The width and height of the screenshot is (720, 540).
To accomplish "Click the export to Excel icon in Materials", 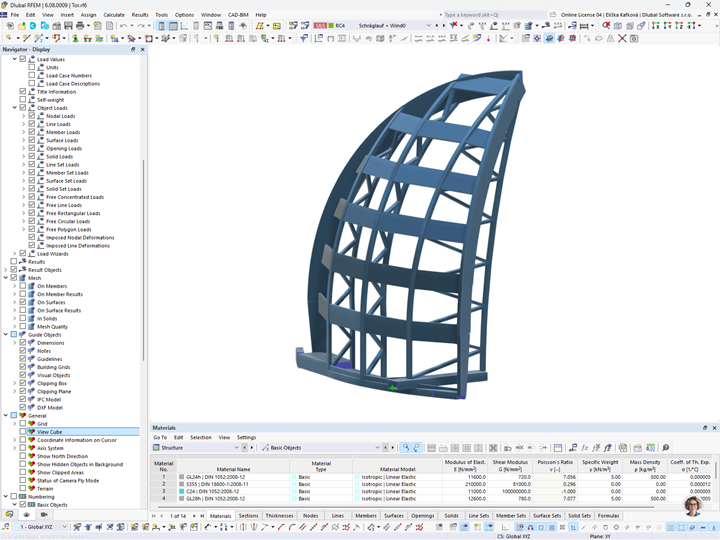I will coord(623,448).
